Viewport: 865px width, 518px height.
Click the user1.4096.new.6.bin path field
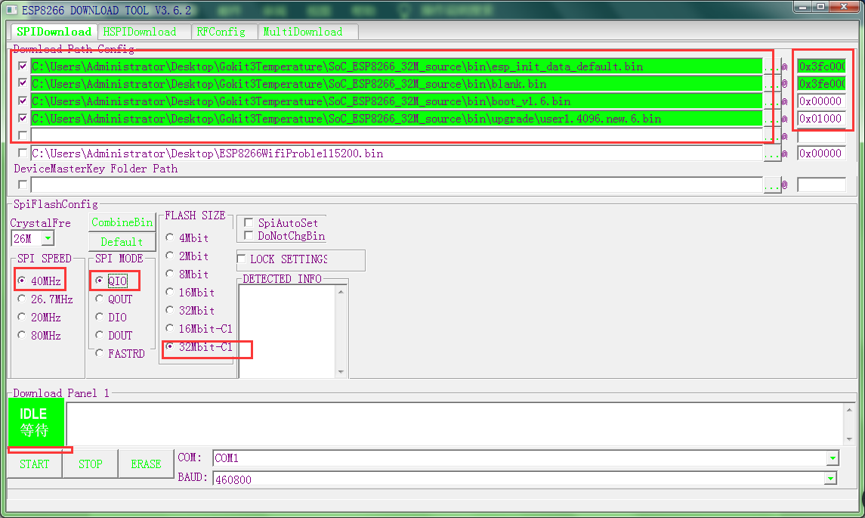click(x=397, y=119)
